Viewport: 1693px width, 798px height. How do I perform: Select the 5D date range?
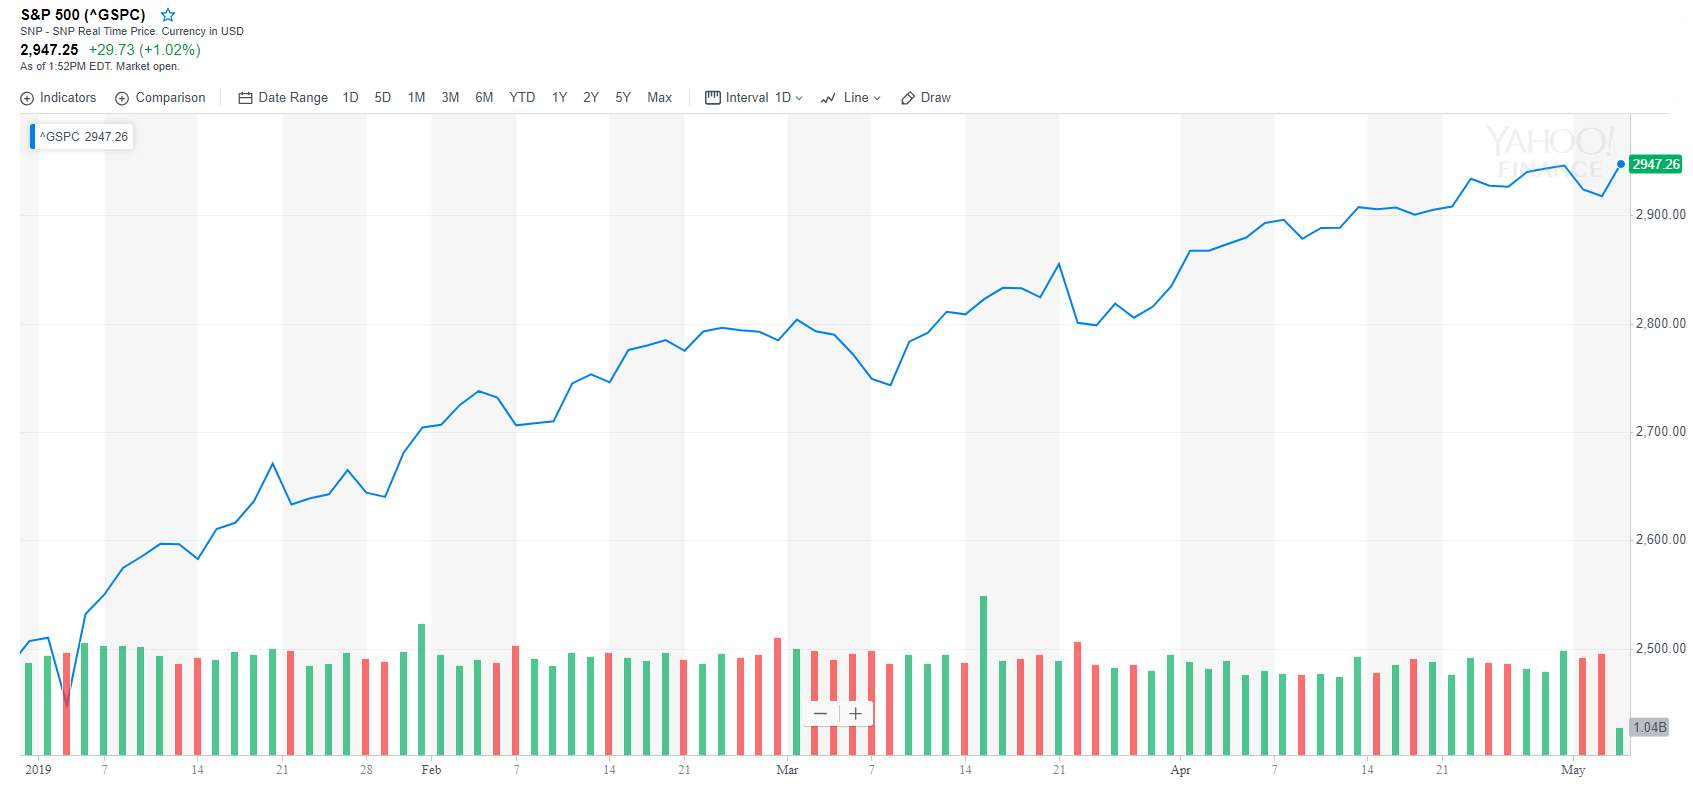382,97
